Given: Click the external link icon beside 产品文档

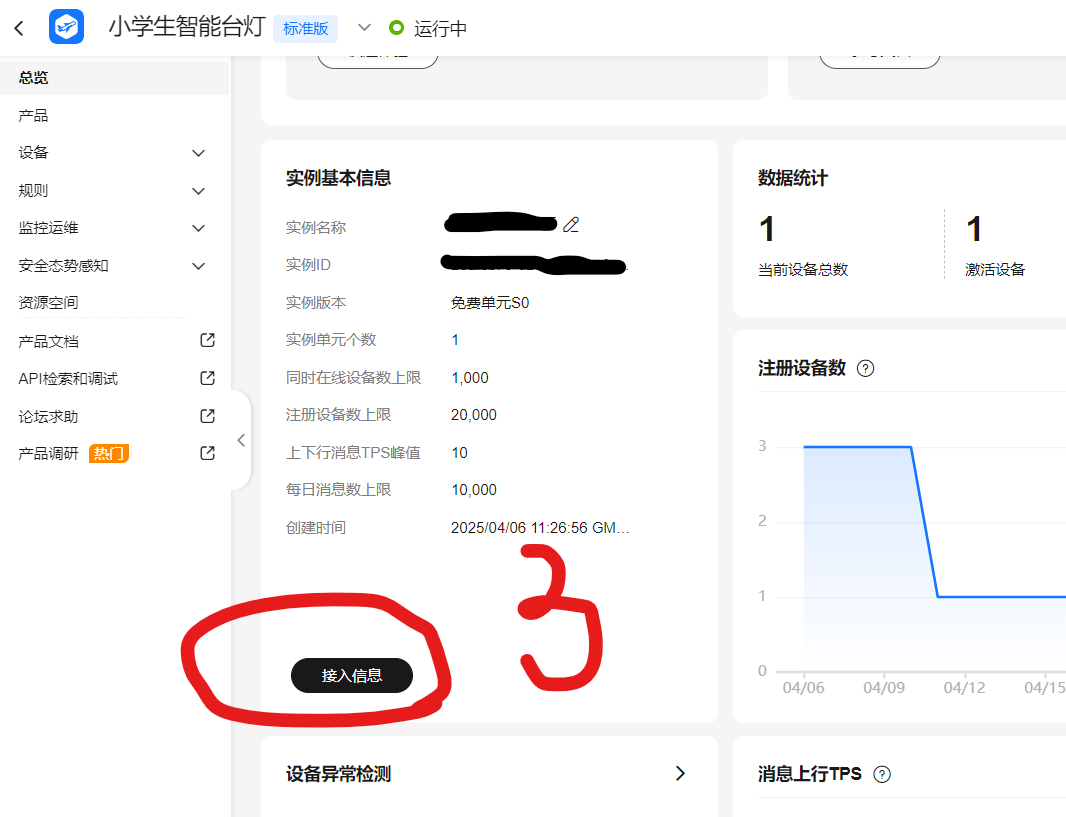Looking at the screenshot, I should coord(206,340).
